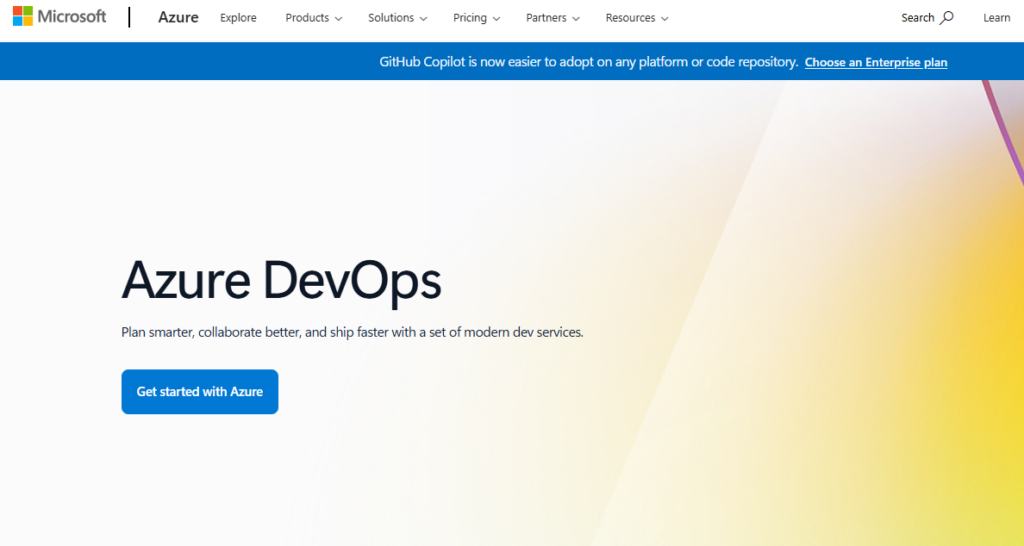The image size is (1024, 546).
Task: Click the Microsoft logo
Action: pyautogui.click(x=59, y=16)
